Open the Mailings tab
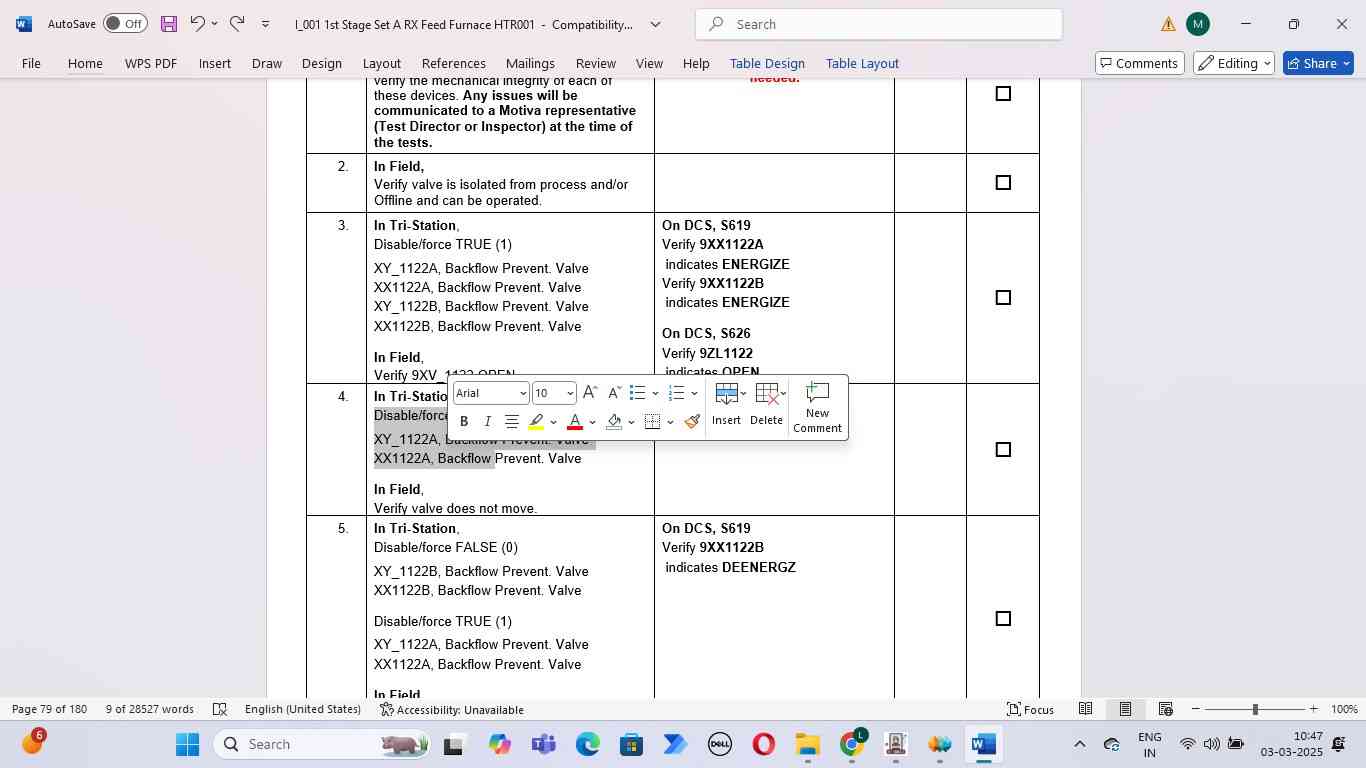This screenshot has height=768, width=1366. click(530, 63)
